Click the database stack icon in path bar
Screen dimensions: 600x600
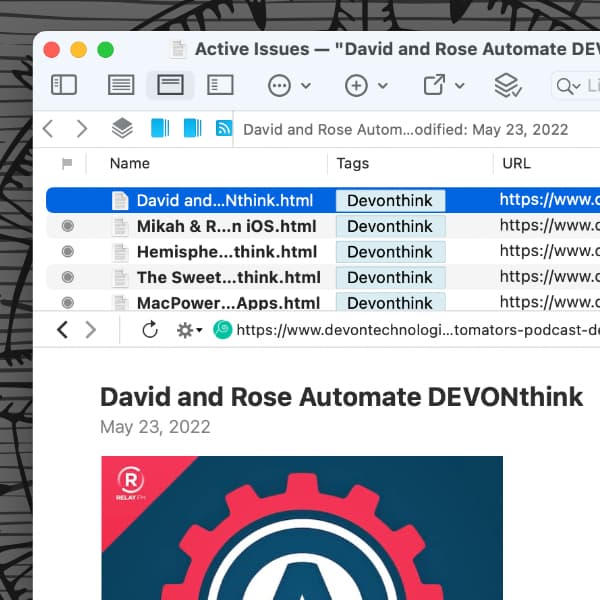(x=122, y=128)
